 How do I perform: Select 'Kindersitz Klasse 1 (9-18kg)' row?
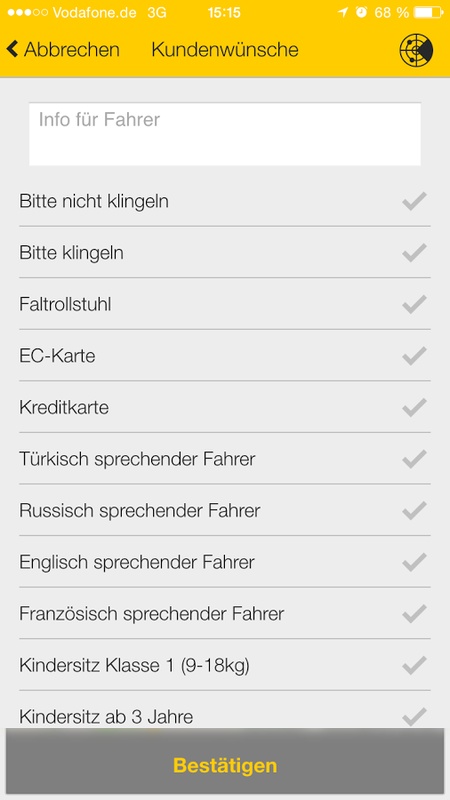[224, 665]
